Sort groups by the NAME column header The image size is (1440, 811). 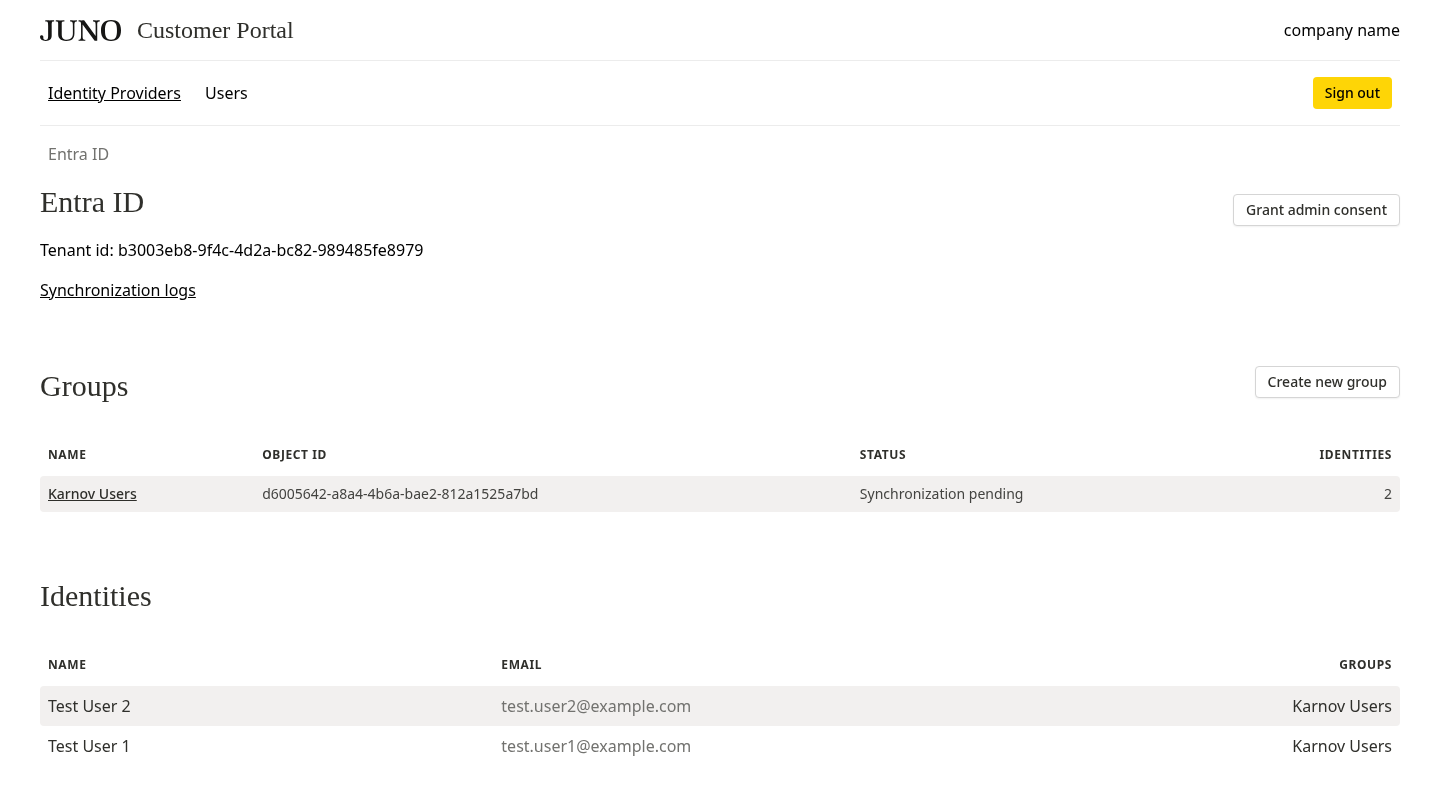(x=67, y=454)
